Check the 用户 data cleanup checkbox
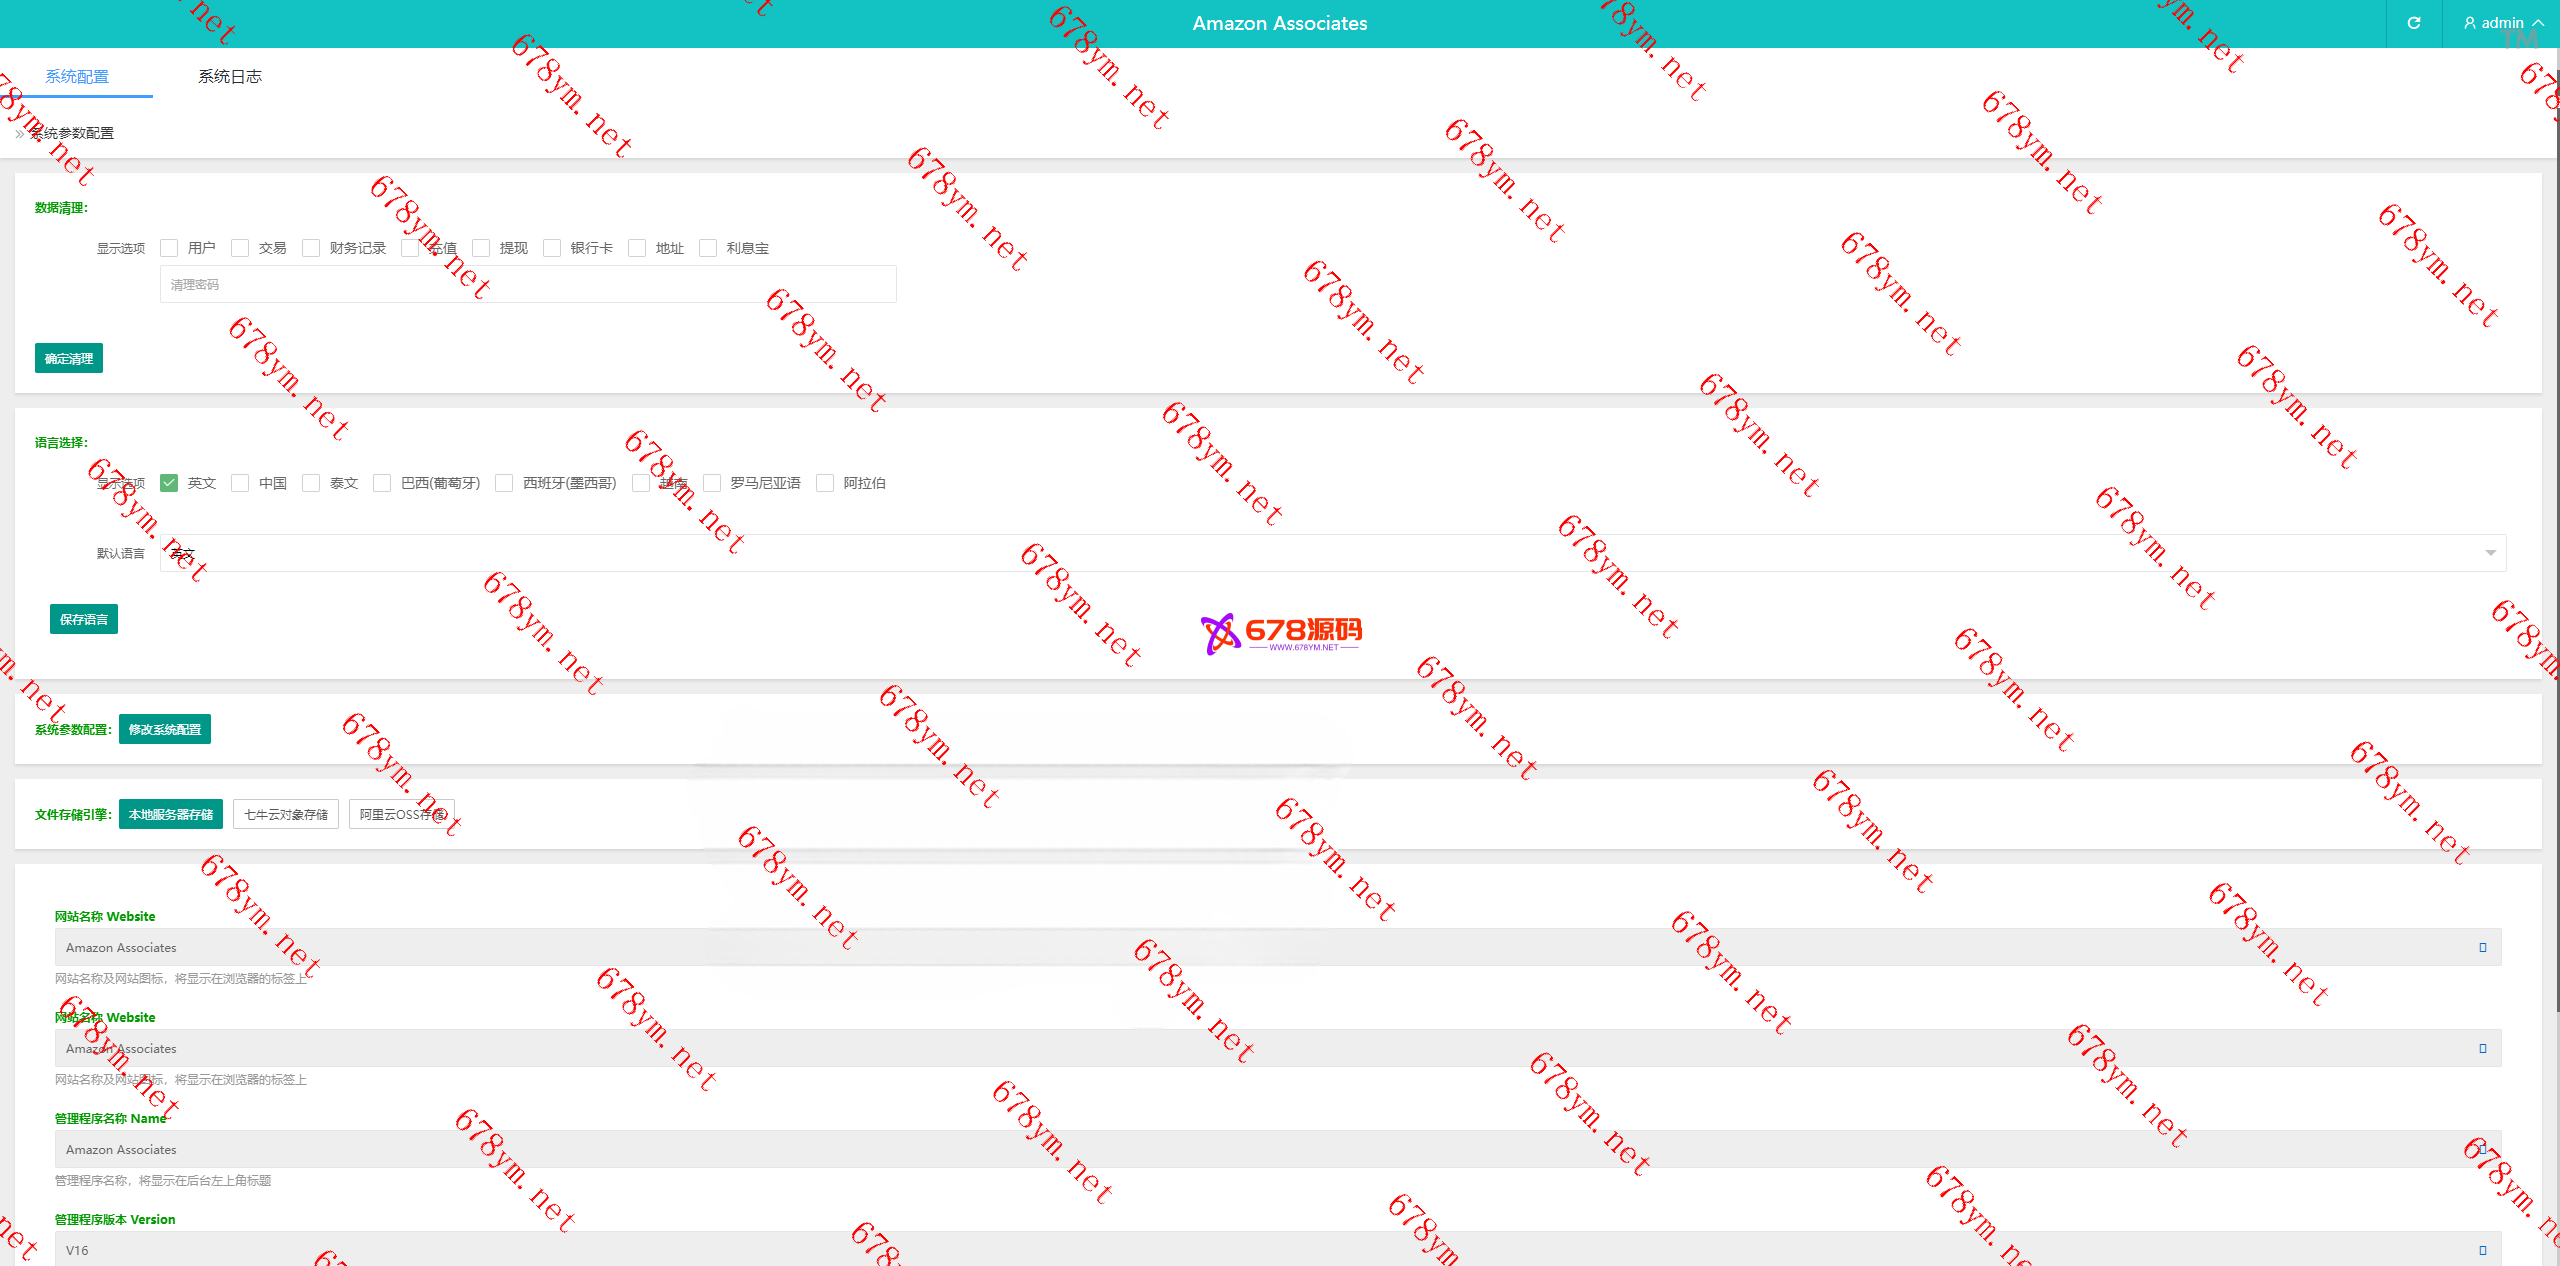Screen dimensions: 2560x1266 tap(169, 248)
